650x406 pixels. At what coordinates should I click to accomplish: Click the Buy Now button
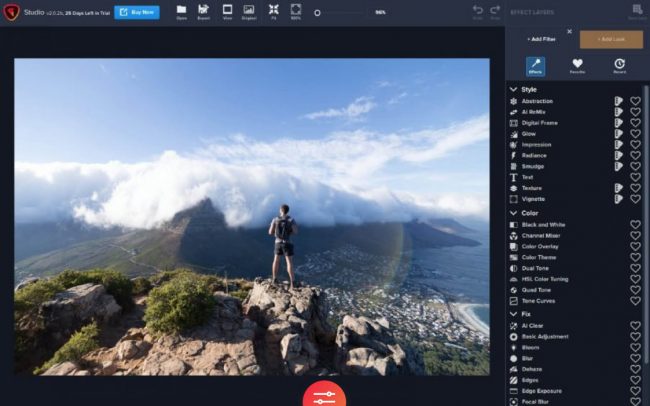(x=137, y=12)
